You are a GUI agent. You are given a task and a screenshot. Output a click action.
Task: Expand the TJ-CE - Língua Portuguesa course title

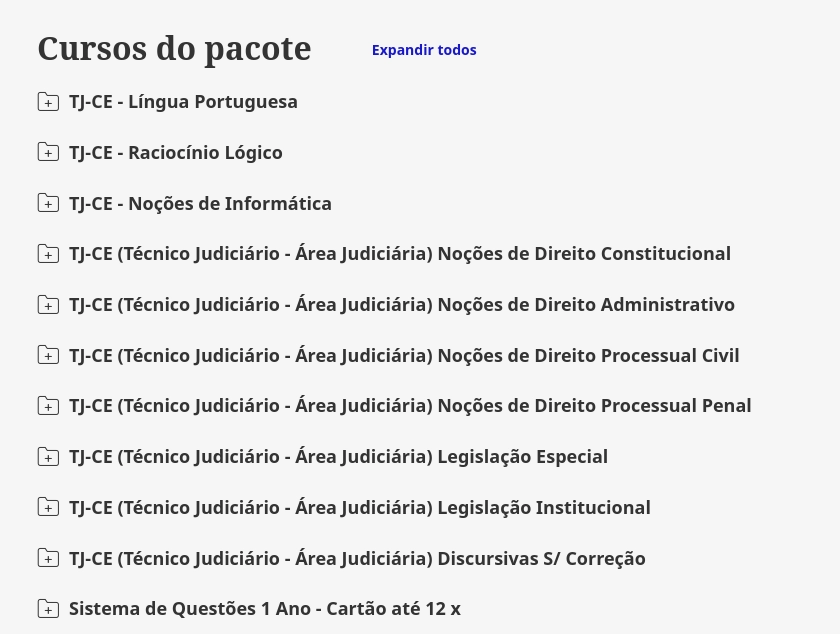point(183,102)
